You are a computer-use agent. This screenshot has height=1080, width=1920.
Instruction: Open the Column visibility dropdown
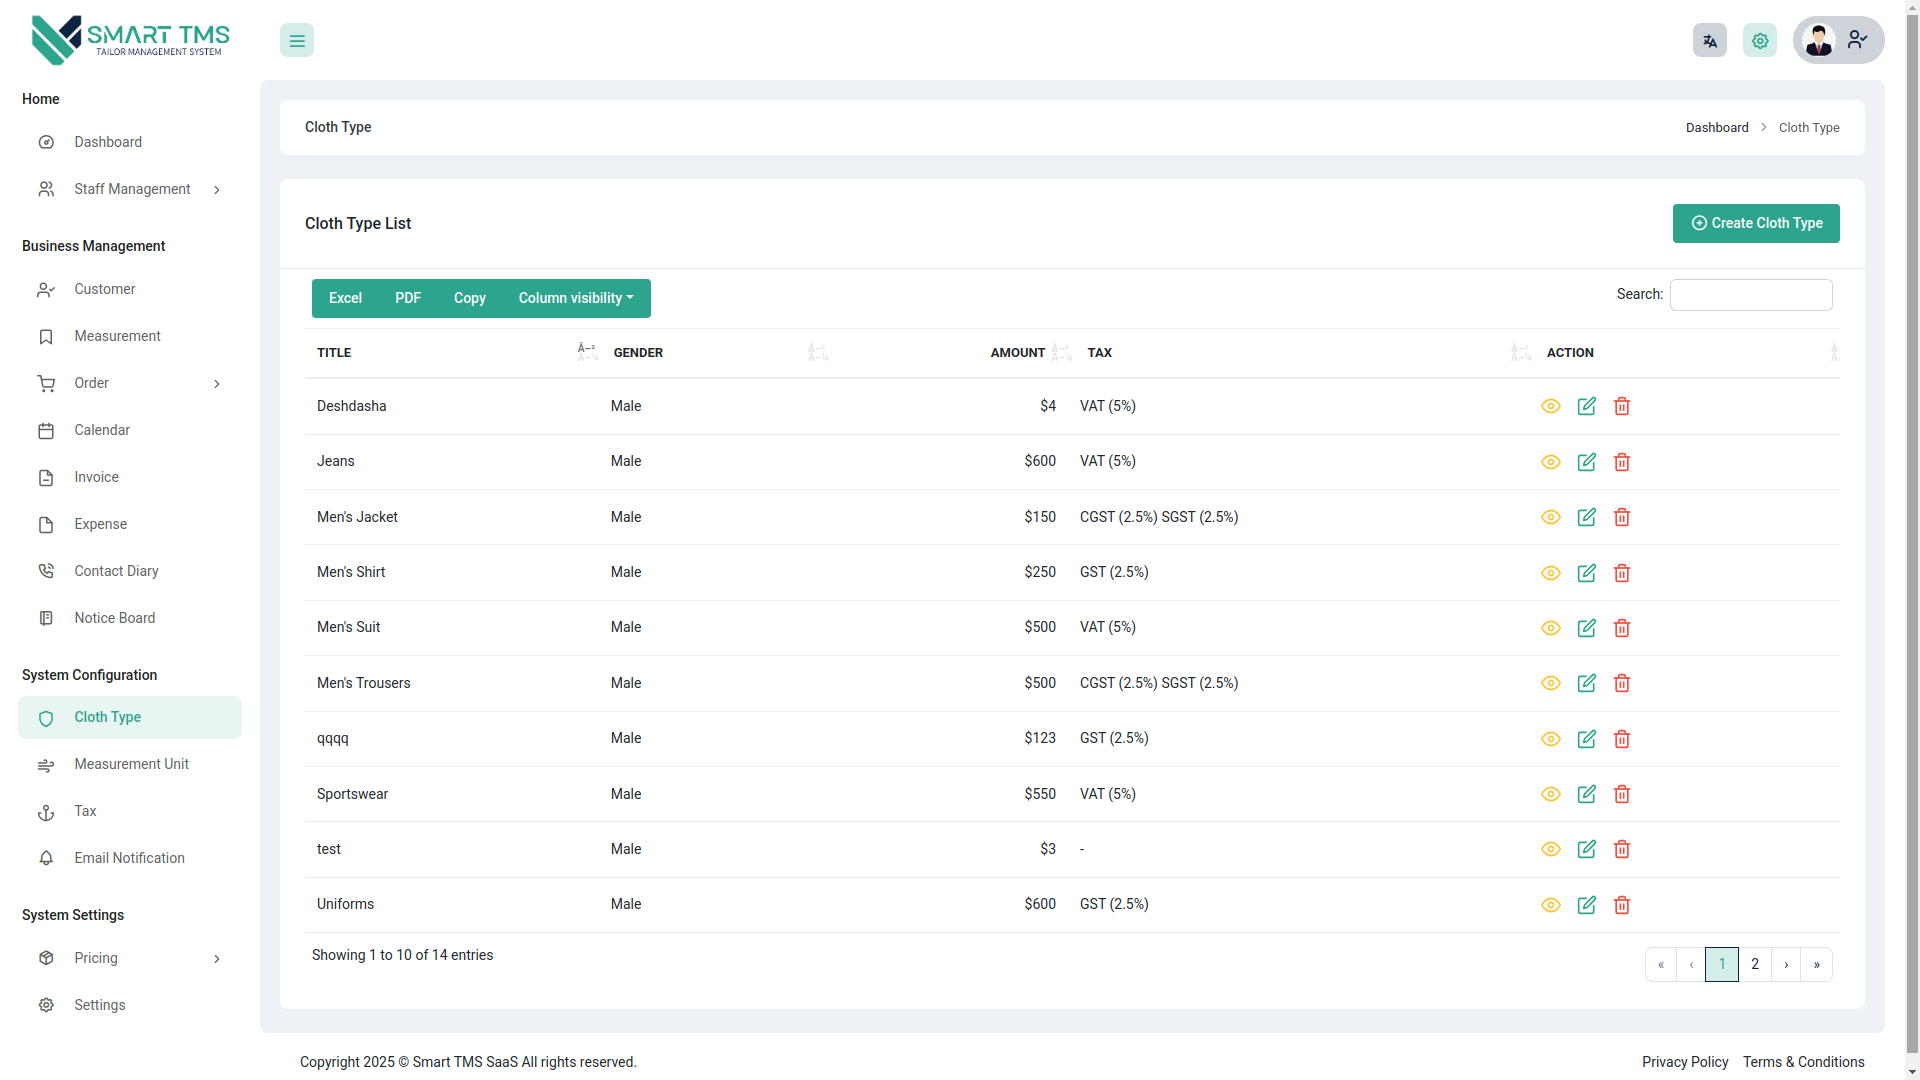pyautogui.click(x=576, y=298)
